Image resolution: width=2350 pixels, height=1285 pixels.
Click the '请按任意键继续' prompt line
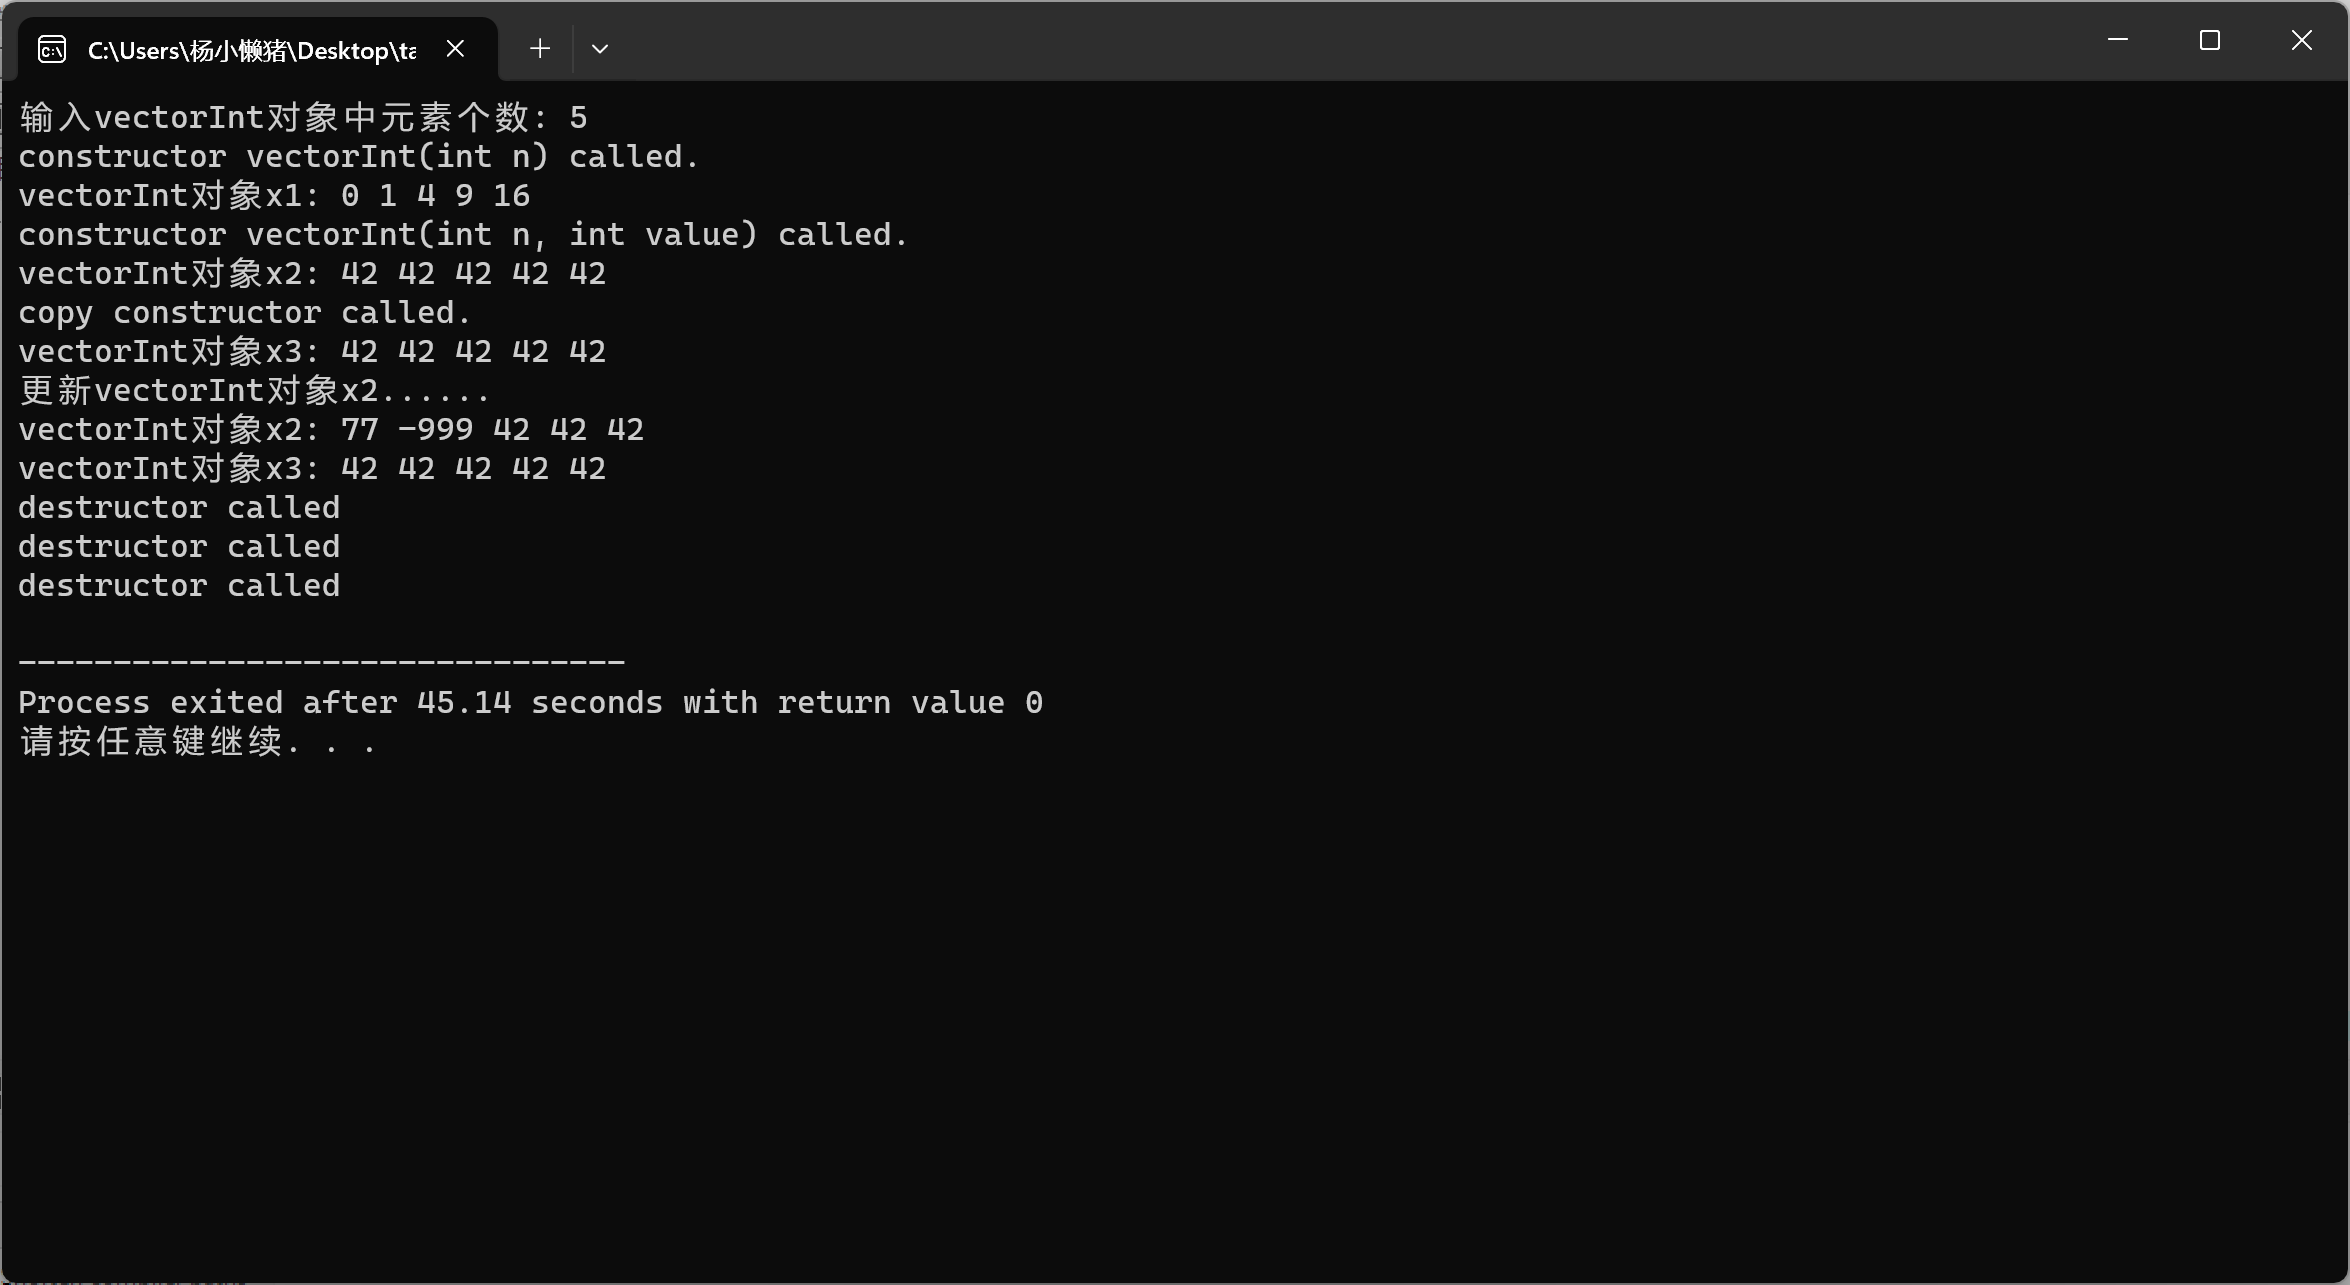coord(197,742)
